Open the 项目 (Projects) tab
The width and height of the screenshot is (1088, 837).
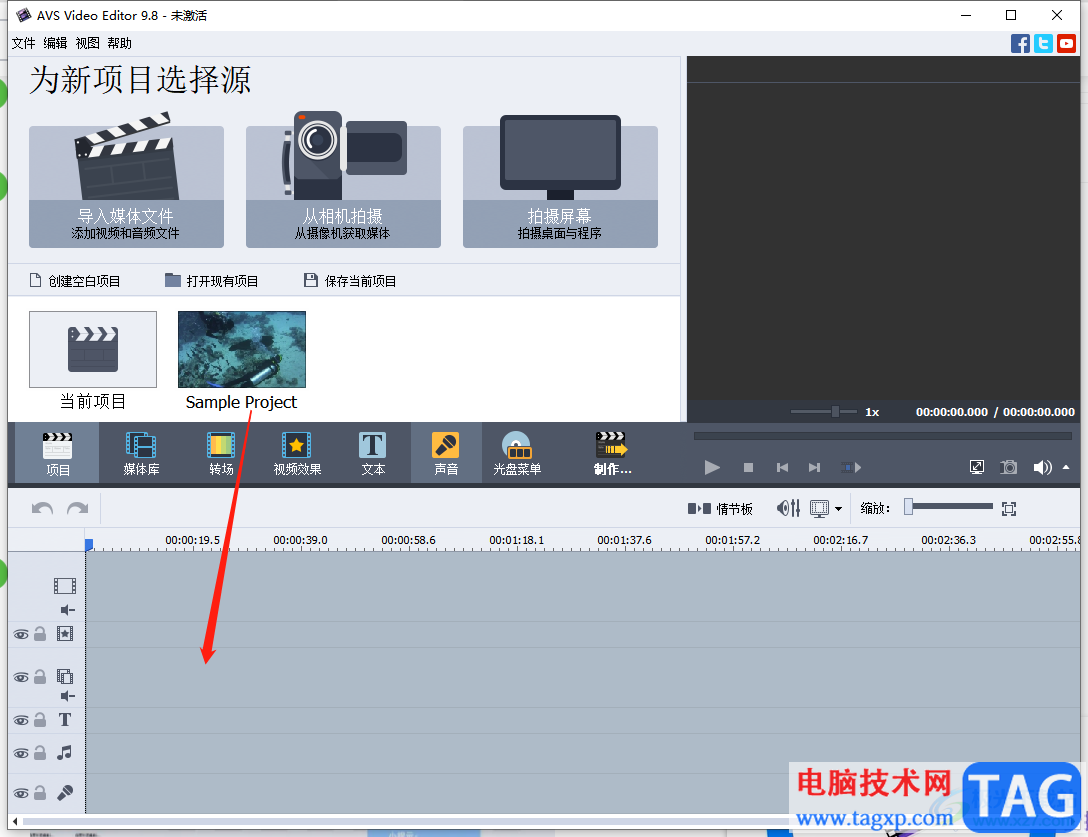tap(57, 453)
